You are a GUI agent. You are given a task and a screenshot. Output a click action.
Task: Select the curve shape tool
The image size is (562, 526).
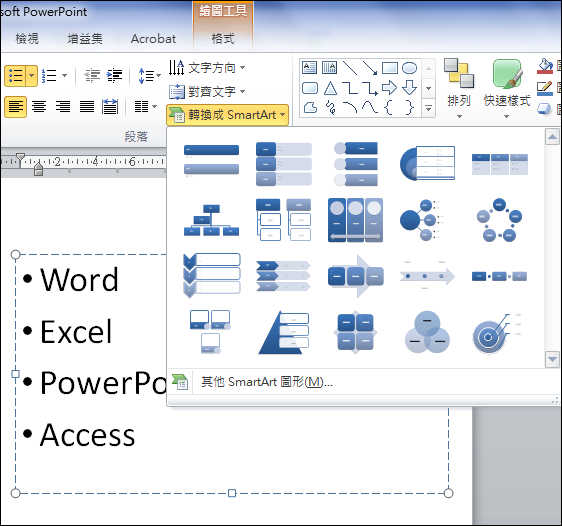(370, 107)
